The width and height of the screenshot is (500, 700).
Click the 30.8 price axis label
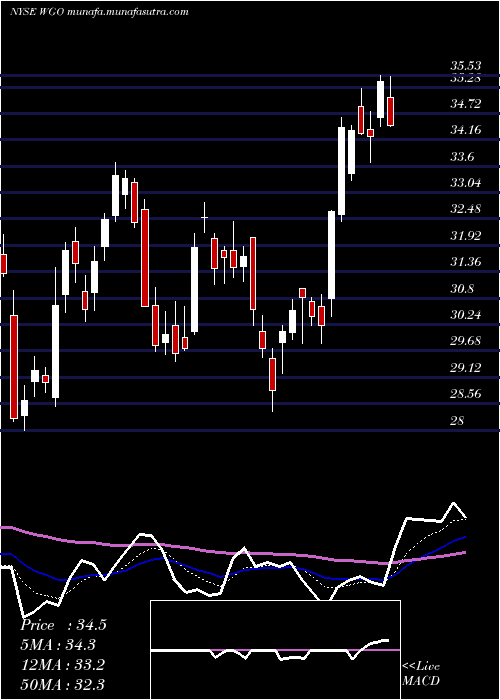tap(462, 289)
